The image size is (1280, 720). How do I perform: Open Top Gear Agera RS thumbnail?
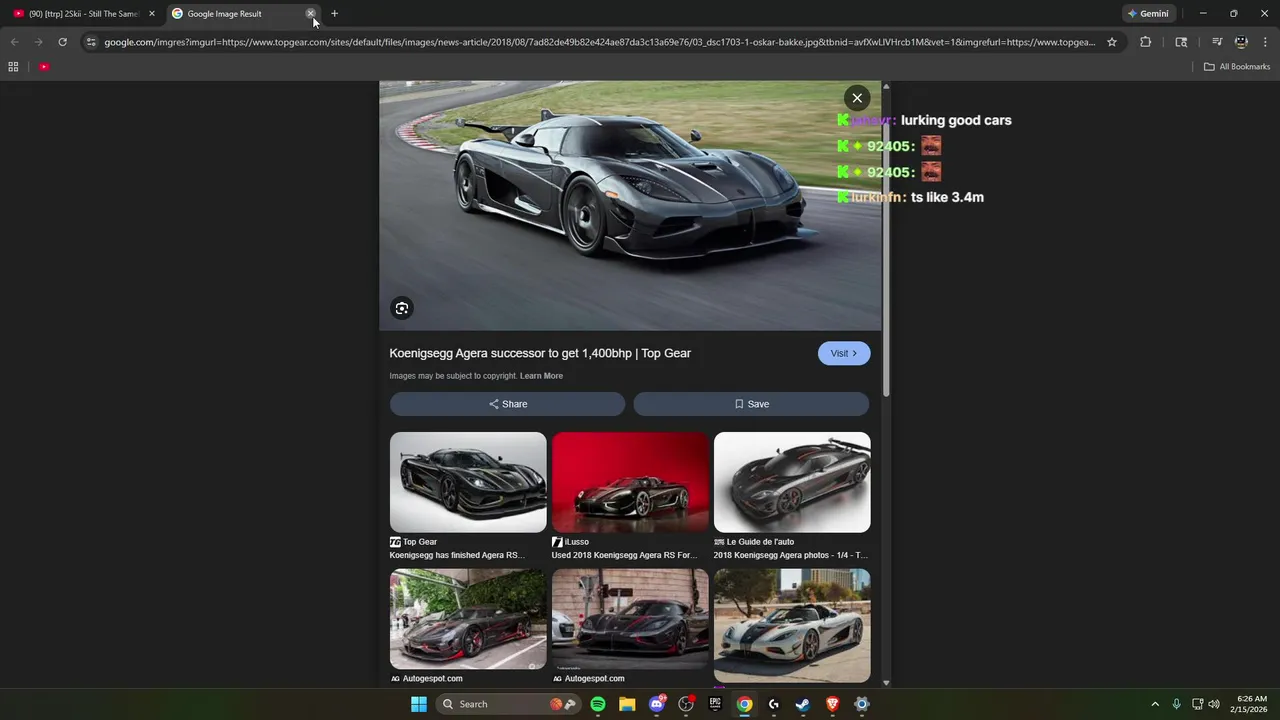point(468,482)
